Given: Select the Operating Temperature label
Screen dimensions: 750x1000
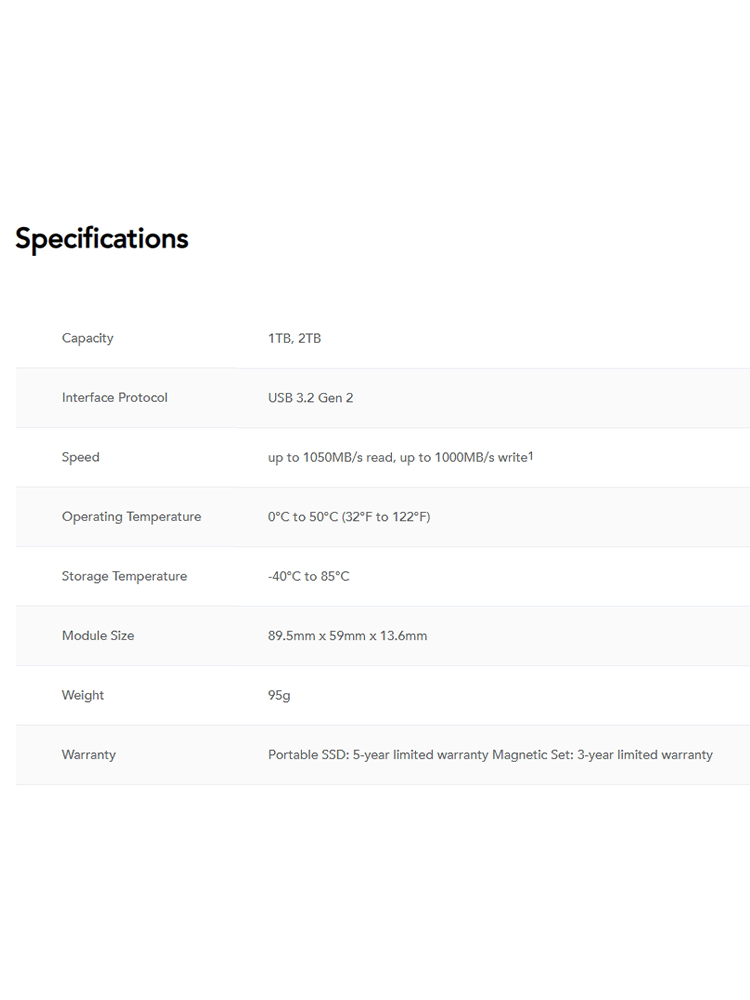Looking at the screenshot, I should (x=131, y=517).
